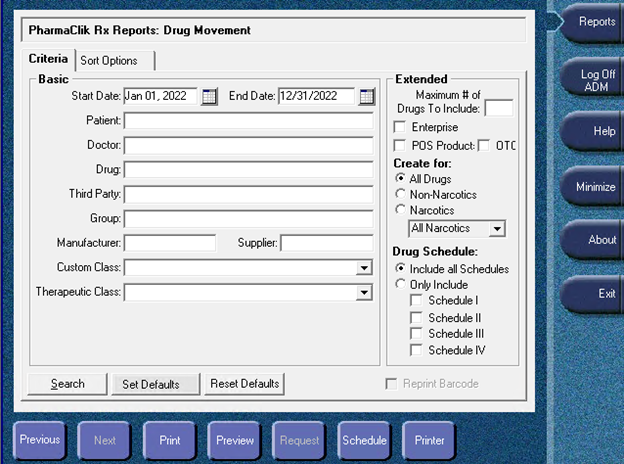
Task: Print the Drug Movement report
Action: (170, 440)
